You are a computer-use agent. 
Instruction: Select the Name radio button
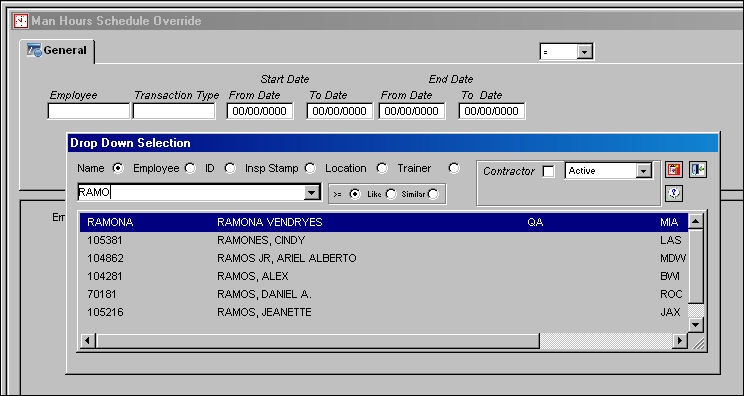pos(118,168)
